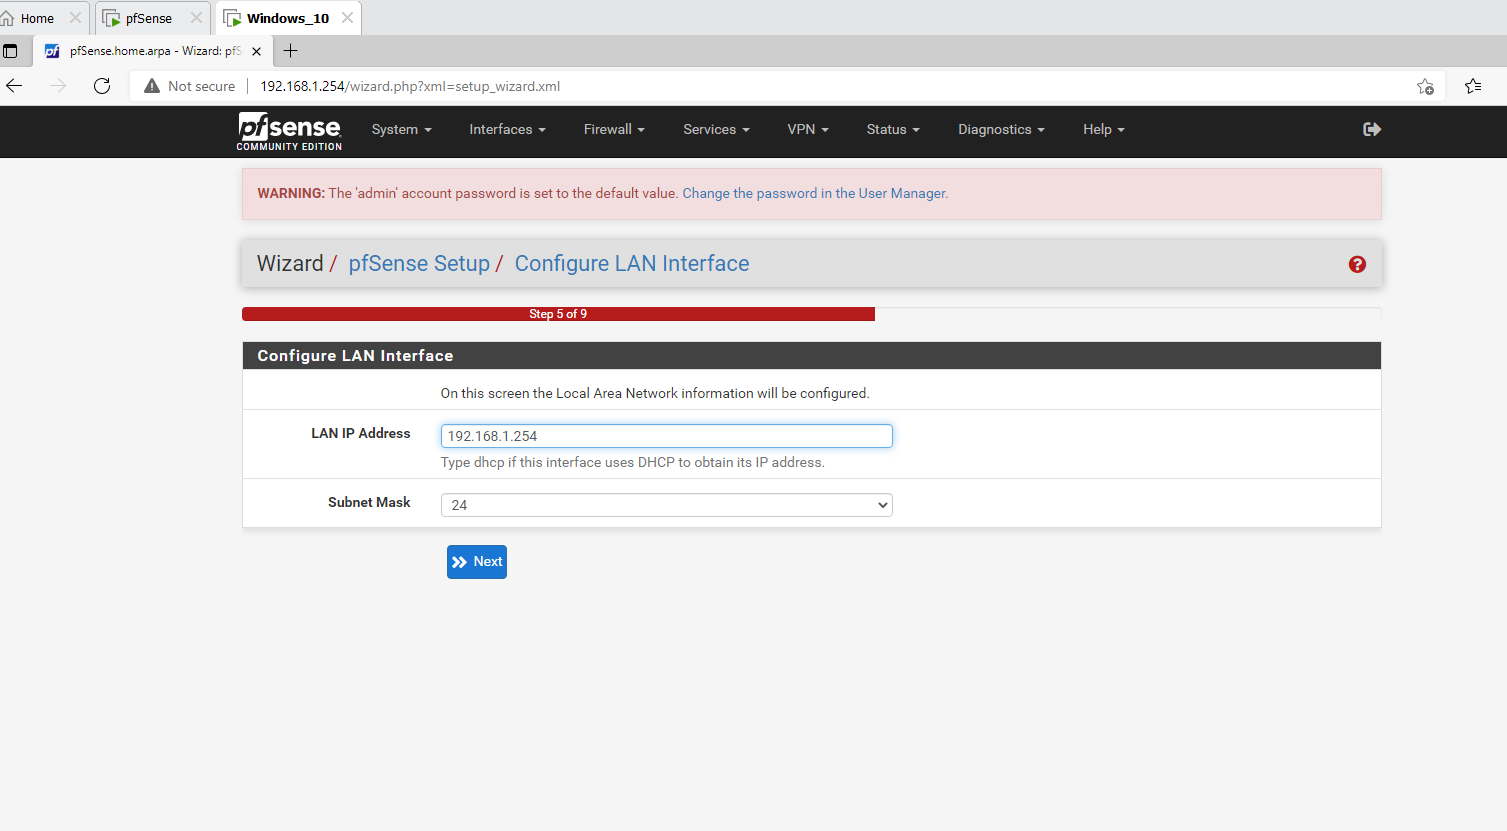Screen dimensions: 1507x831
Task: Click the Configure LAN Interface breadcrumb link
Action: (632, 263)
